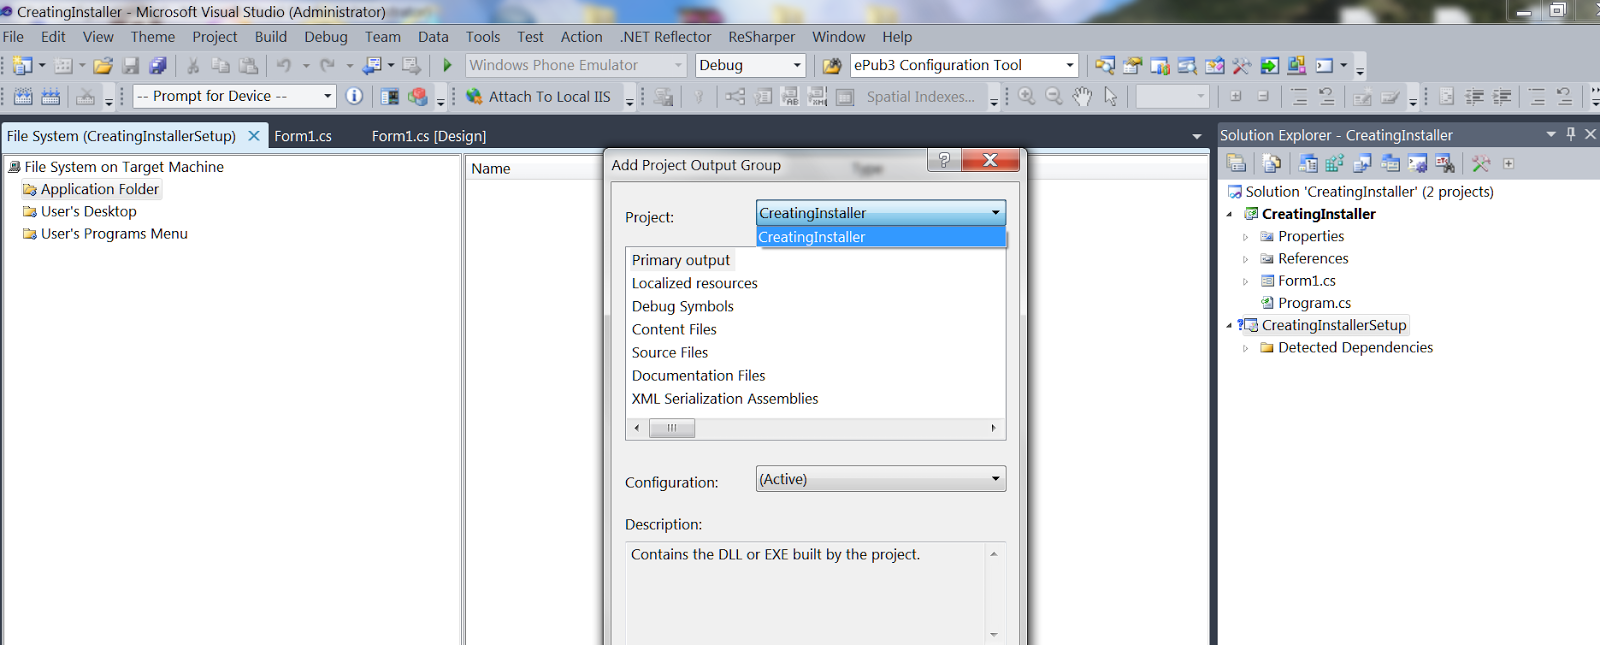Click the blue information icon

pos(354,97)
